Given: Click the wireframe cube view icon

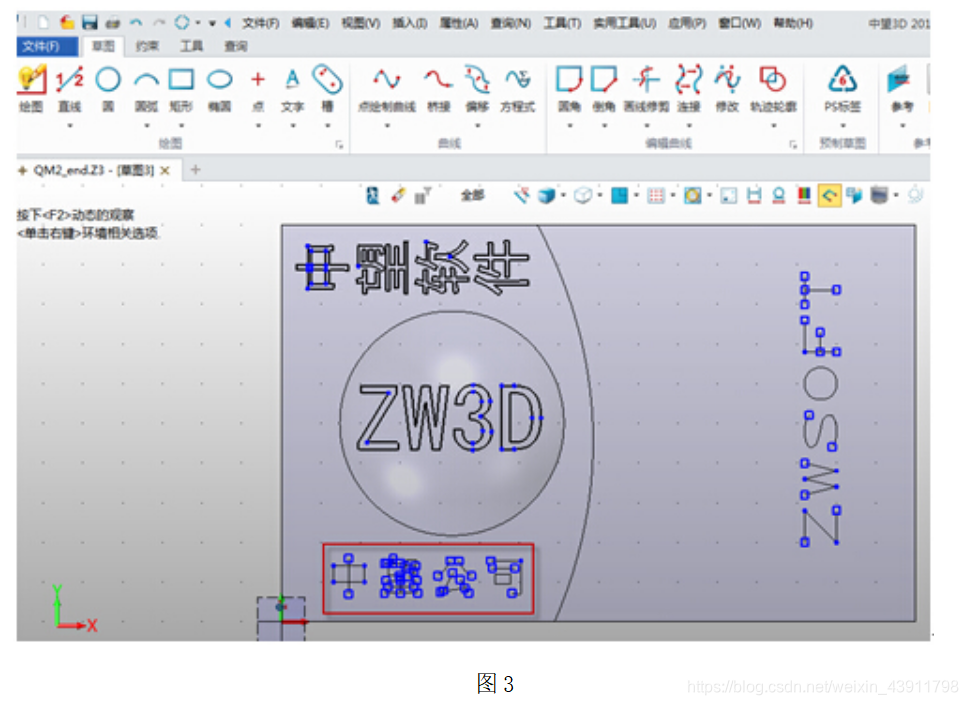Looking at the screenshot, I should coord(582,196).
